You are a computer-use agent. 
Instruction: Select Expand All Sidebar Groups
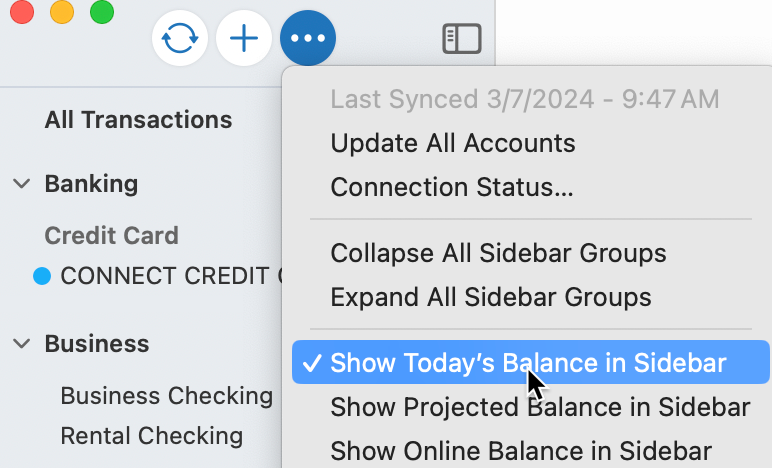[x=491, y=297]
